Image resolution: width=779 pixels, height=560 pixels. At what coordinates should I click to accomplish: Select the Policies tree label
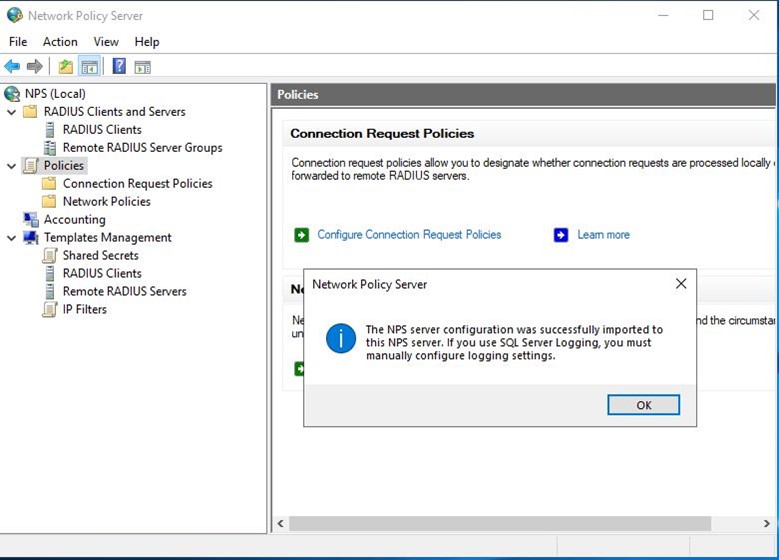click(x=64, y=165)
